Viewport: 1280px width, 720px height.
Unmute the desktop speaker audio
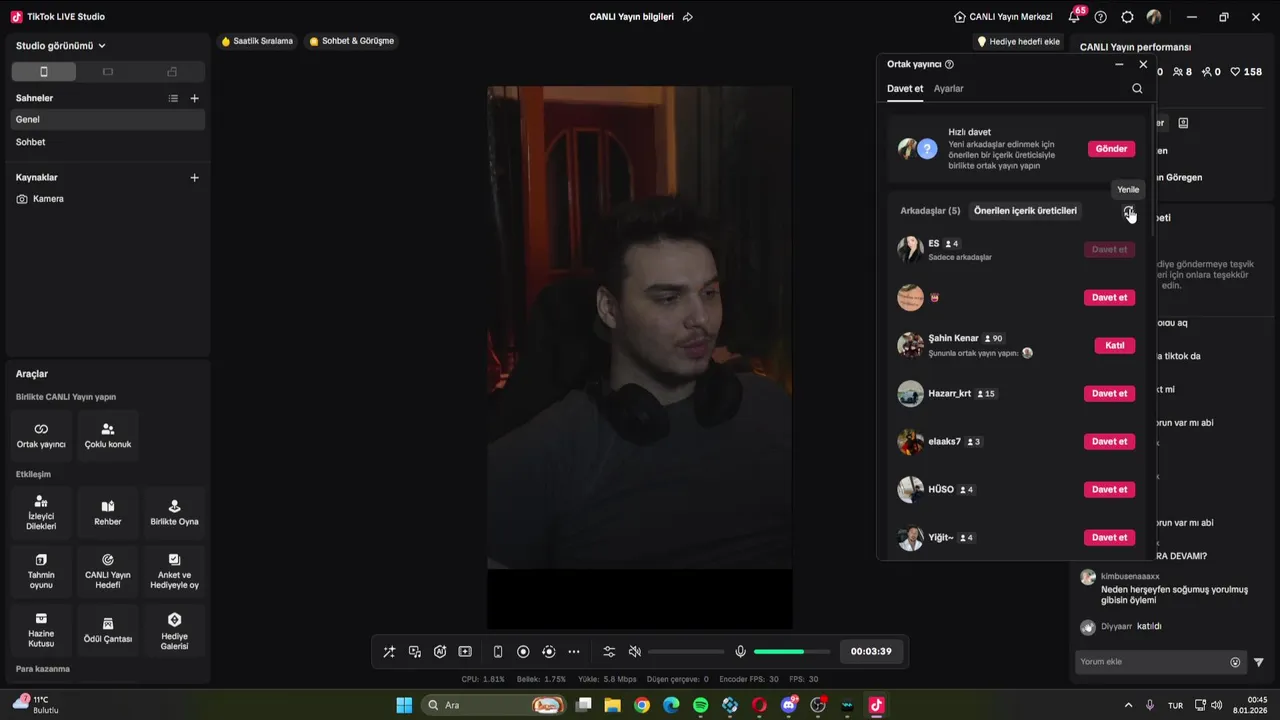pyautogui.click(x=634, y=652)
